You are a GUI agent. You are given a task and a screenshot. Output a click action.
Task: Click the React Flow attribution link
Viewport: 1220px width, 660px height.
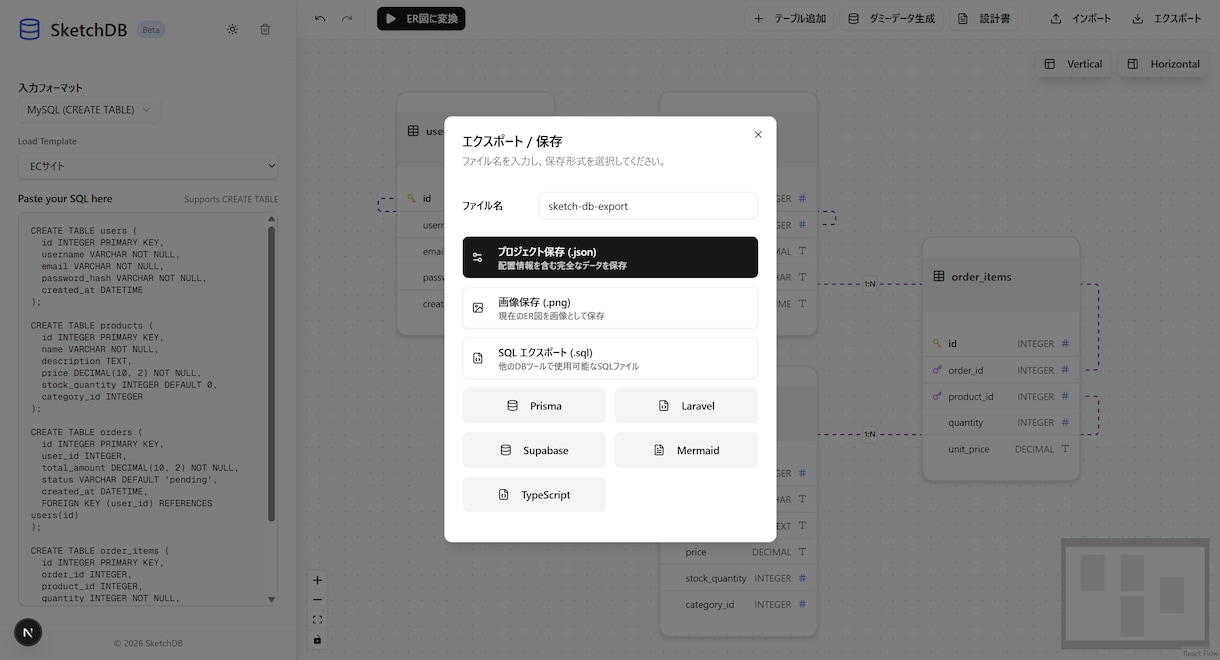point(1199,654)
